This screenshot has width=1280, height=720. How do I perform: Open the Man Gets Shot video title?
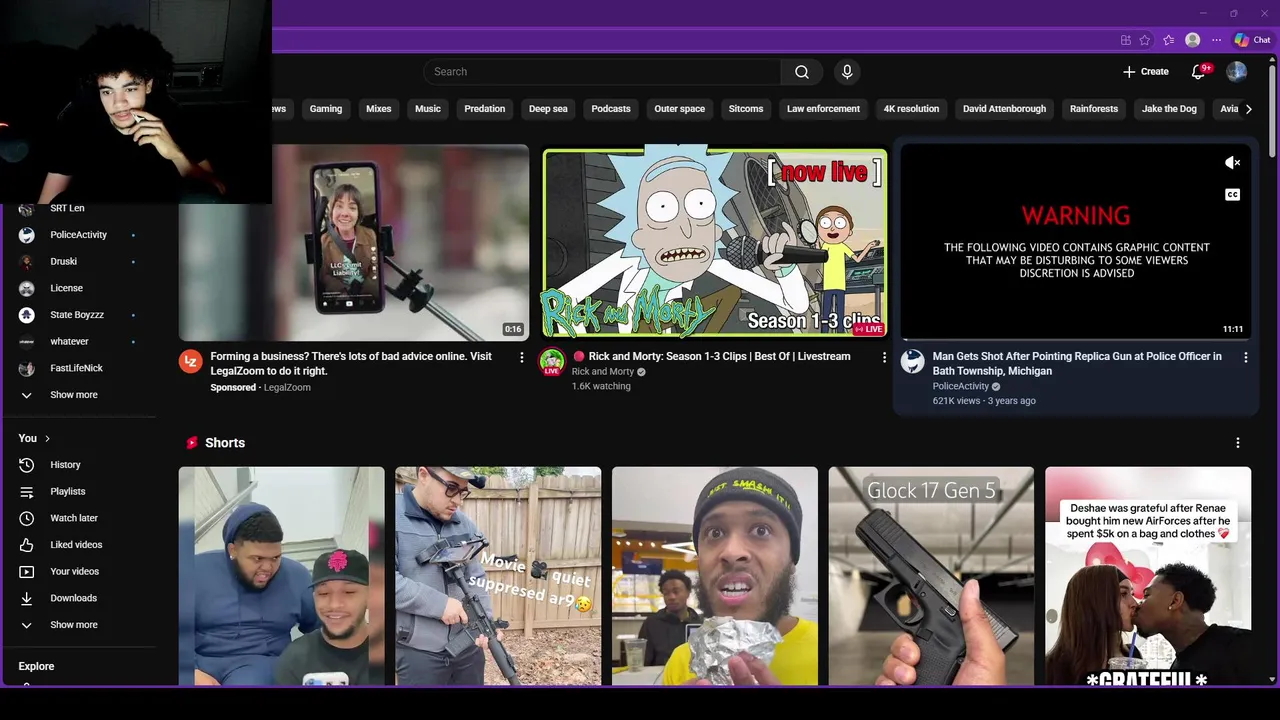1078,363
